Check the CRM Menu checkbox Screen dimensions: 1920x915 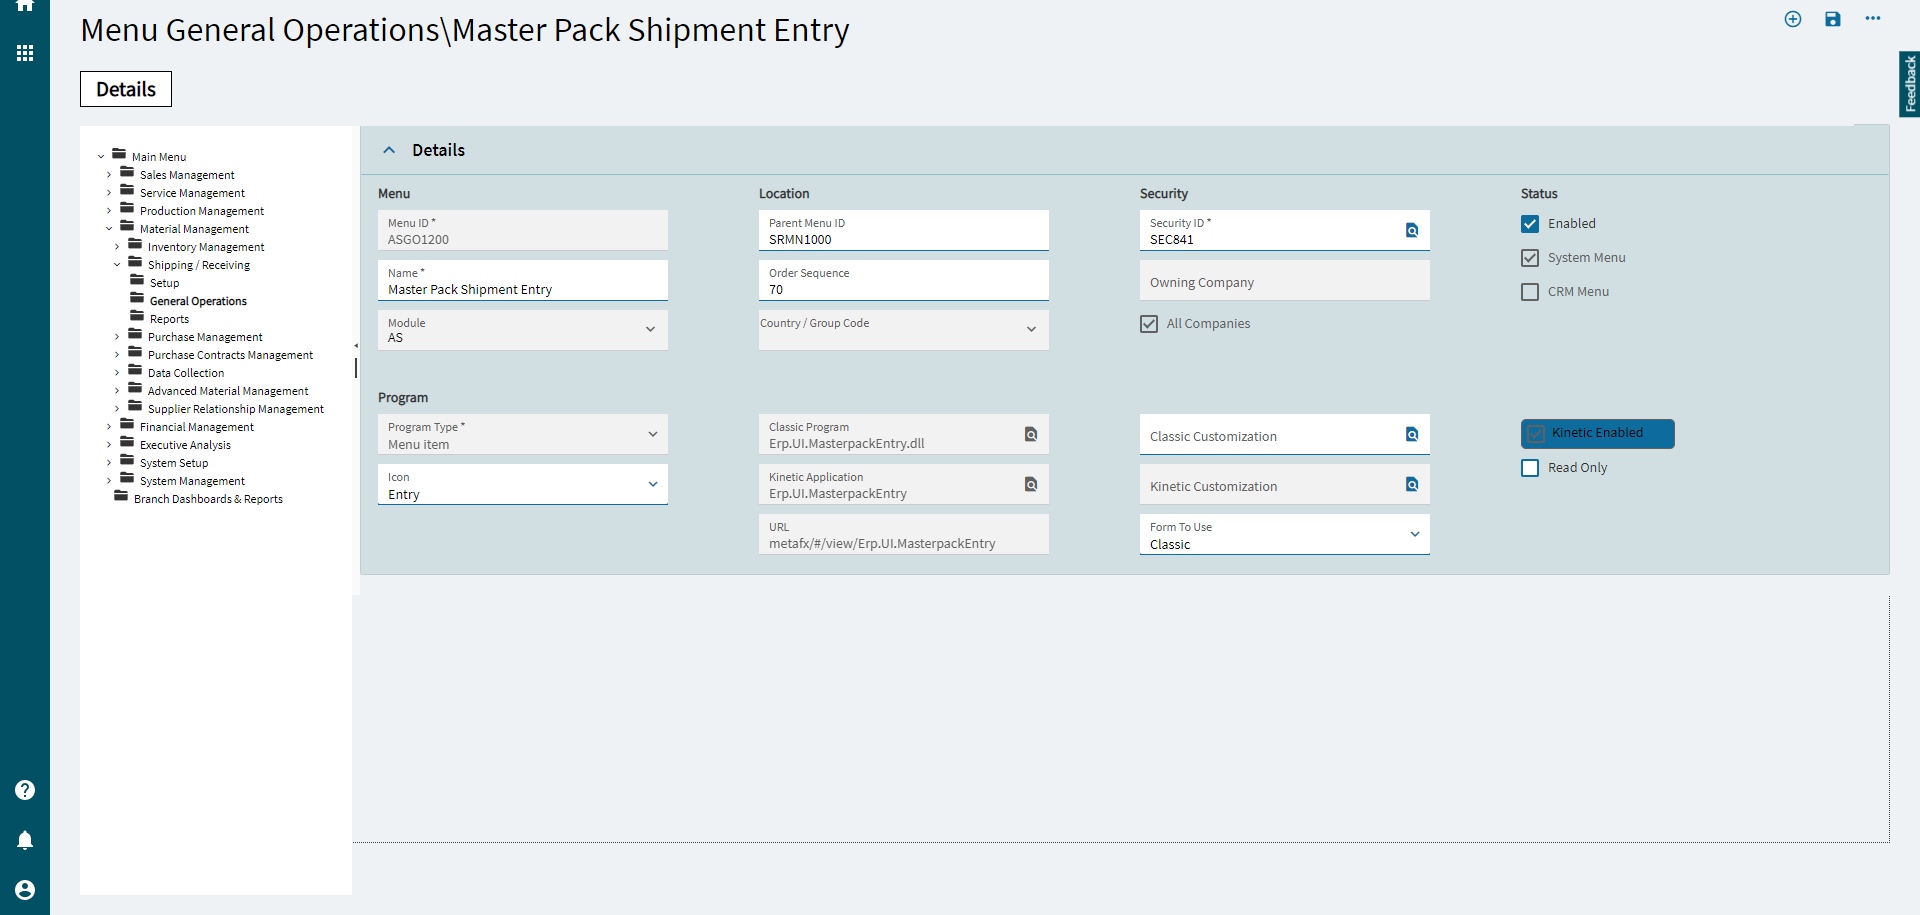[1530, 292]
